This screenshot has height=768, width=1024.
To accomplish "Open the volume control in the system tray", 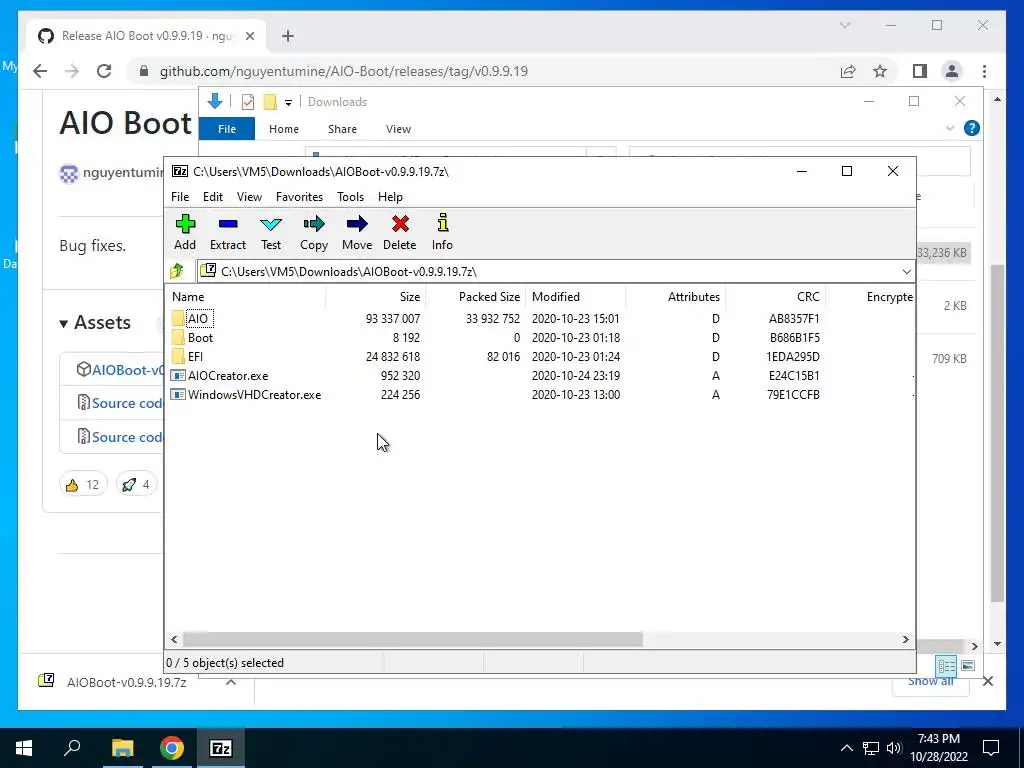I will point(894,748).
